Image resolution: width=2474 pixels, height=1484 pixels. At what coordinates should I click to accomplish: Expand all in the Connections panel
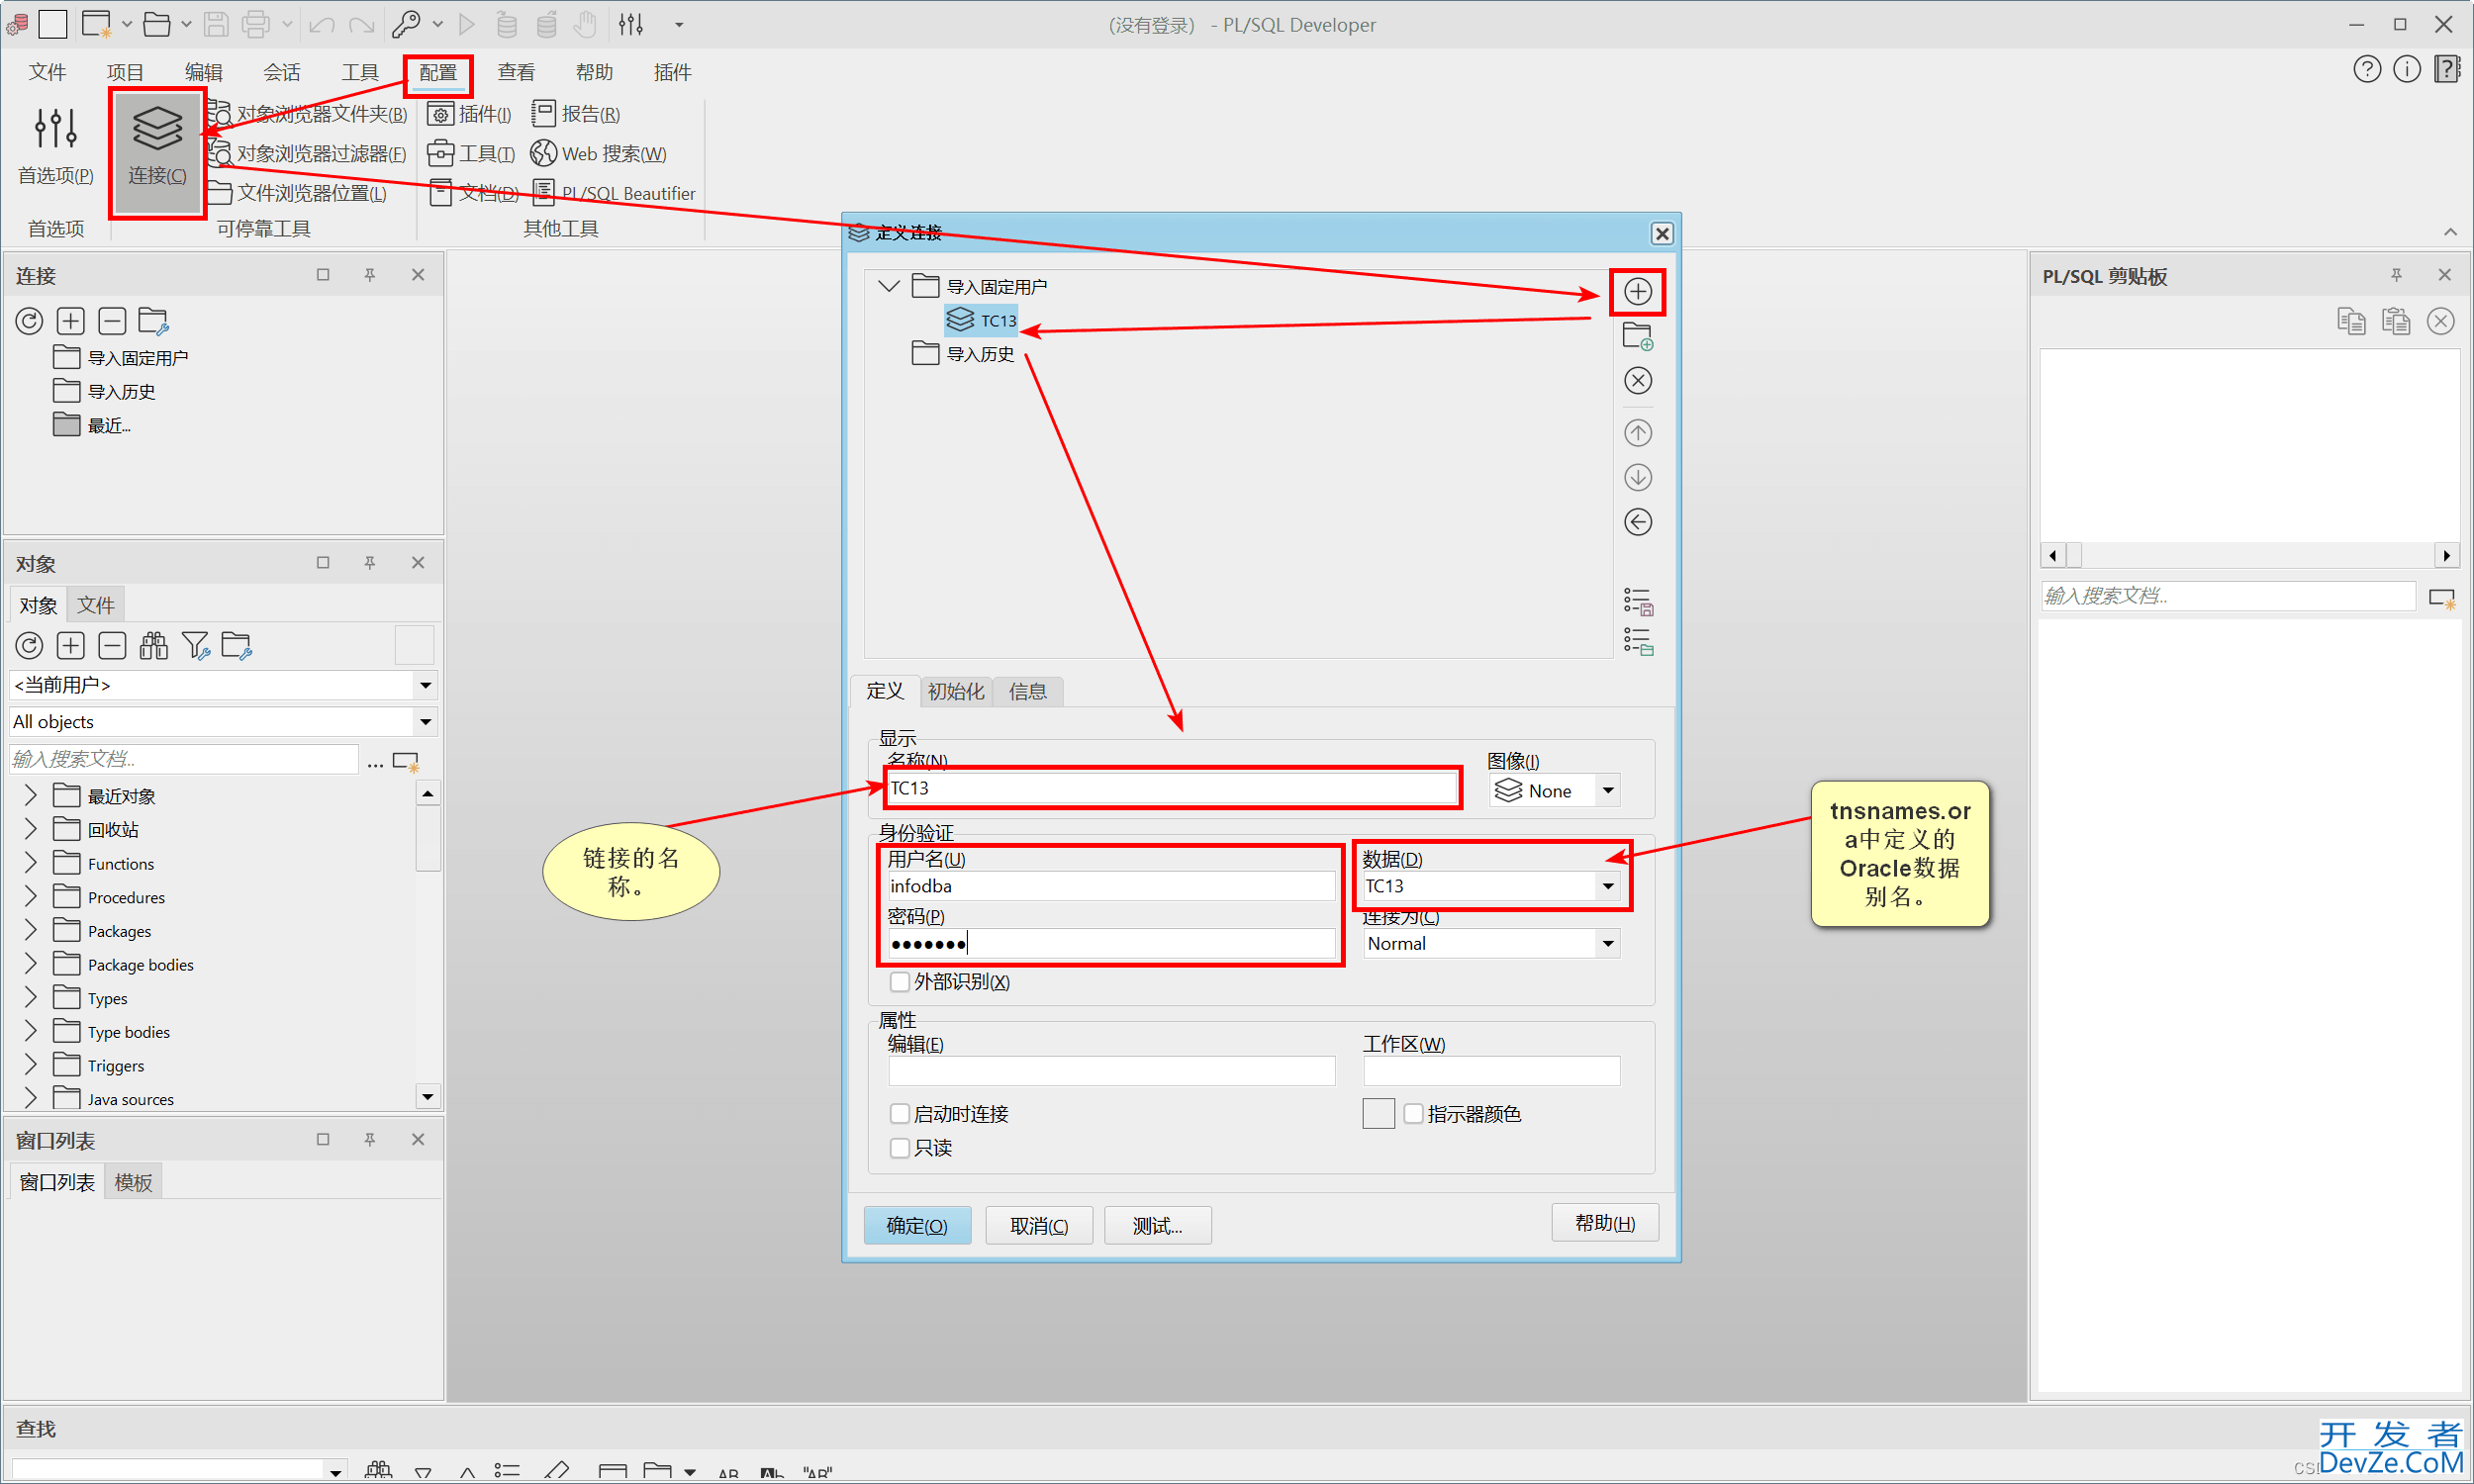click(x=70, y=321)
